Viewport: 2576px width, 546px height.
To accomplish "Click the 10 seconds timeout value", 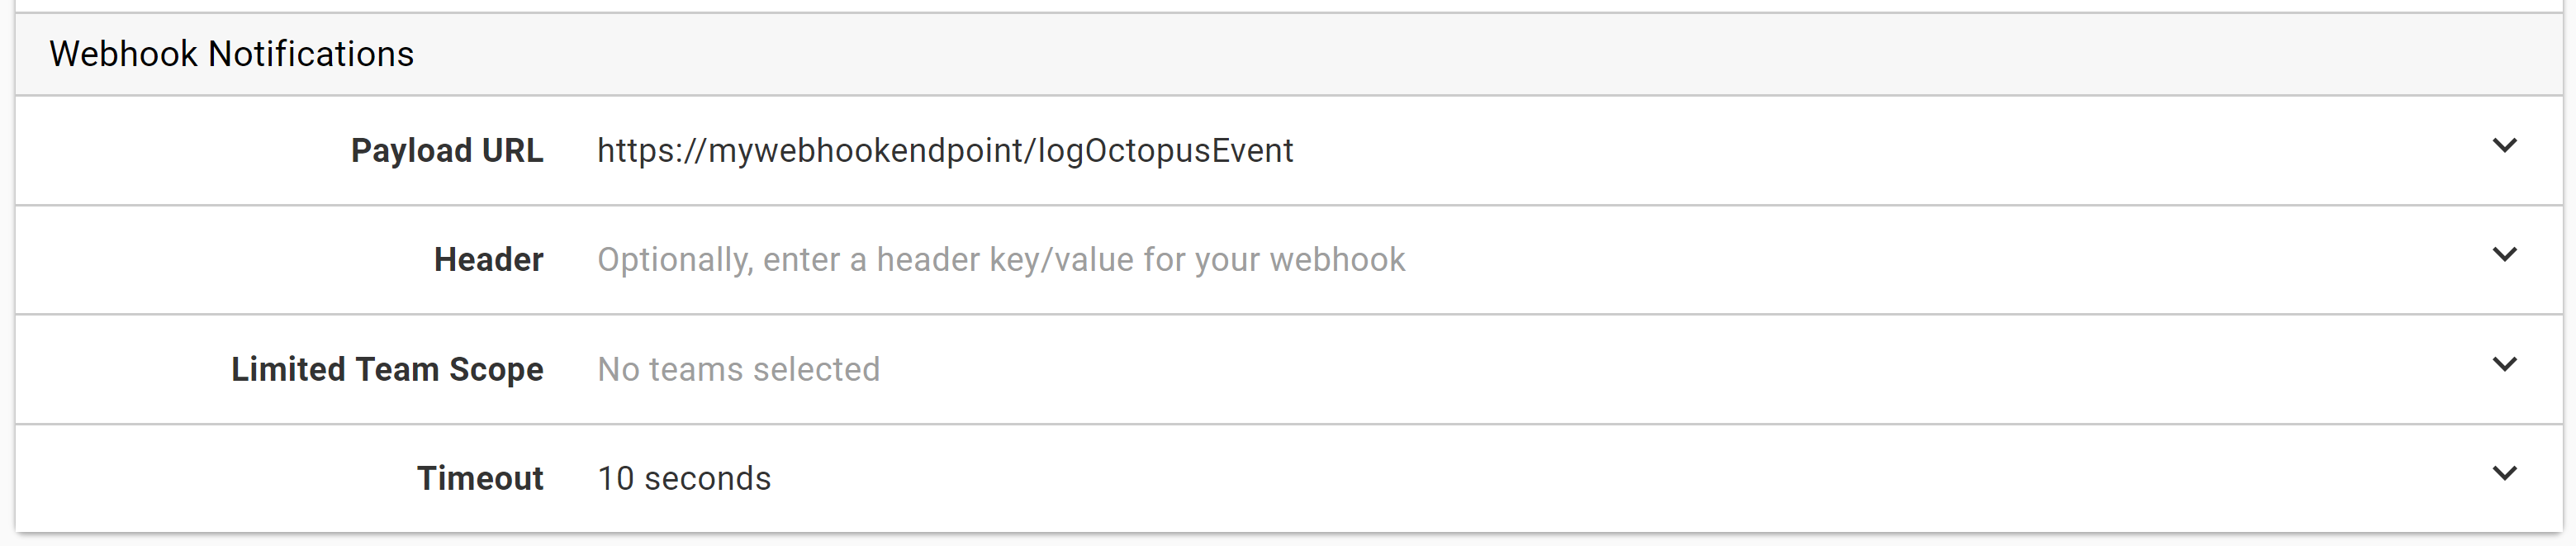I will 684,478.
